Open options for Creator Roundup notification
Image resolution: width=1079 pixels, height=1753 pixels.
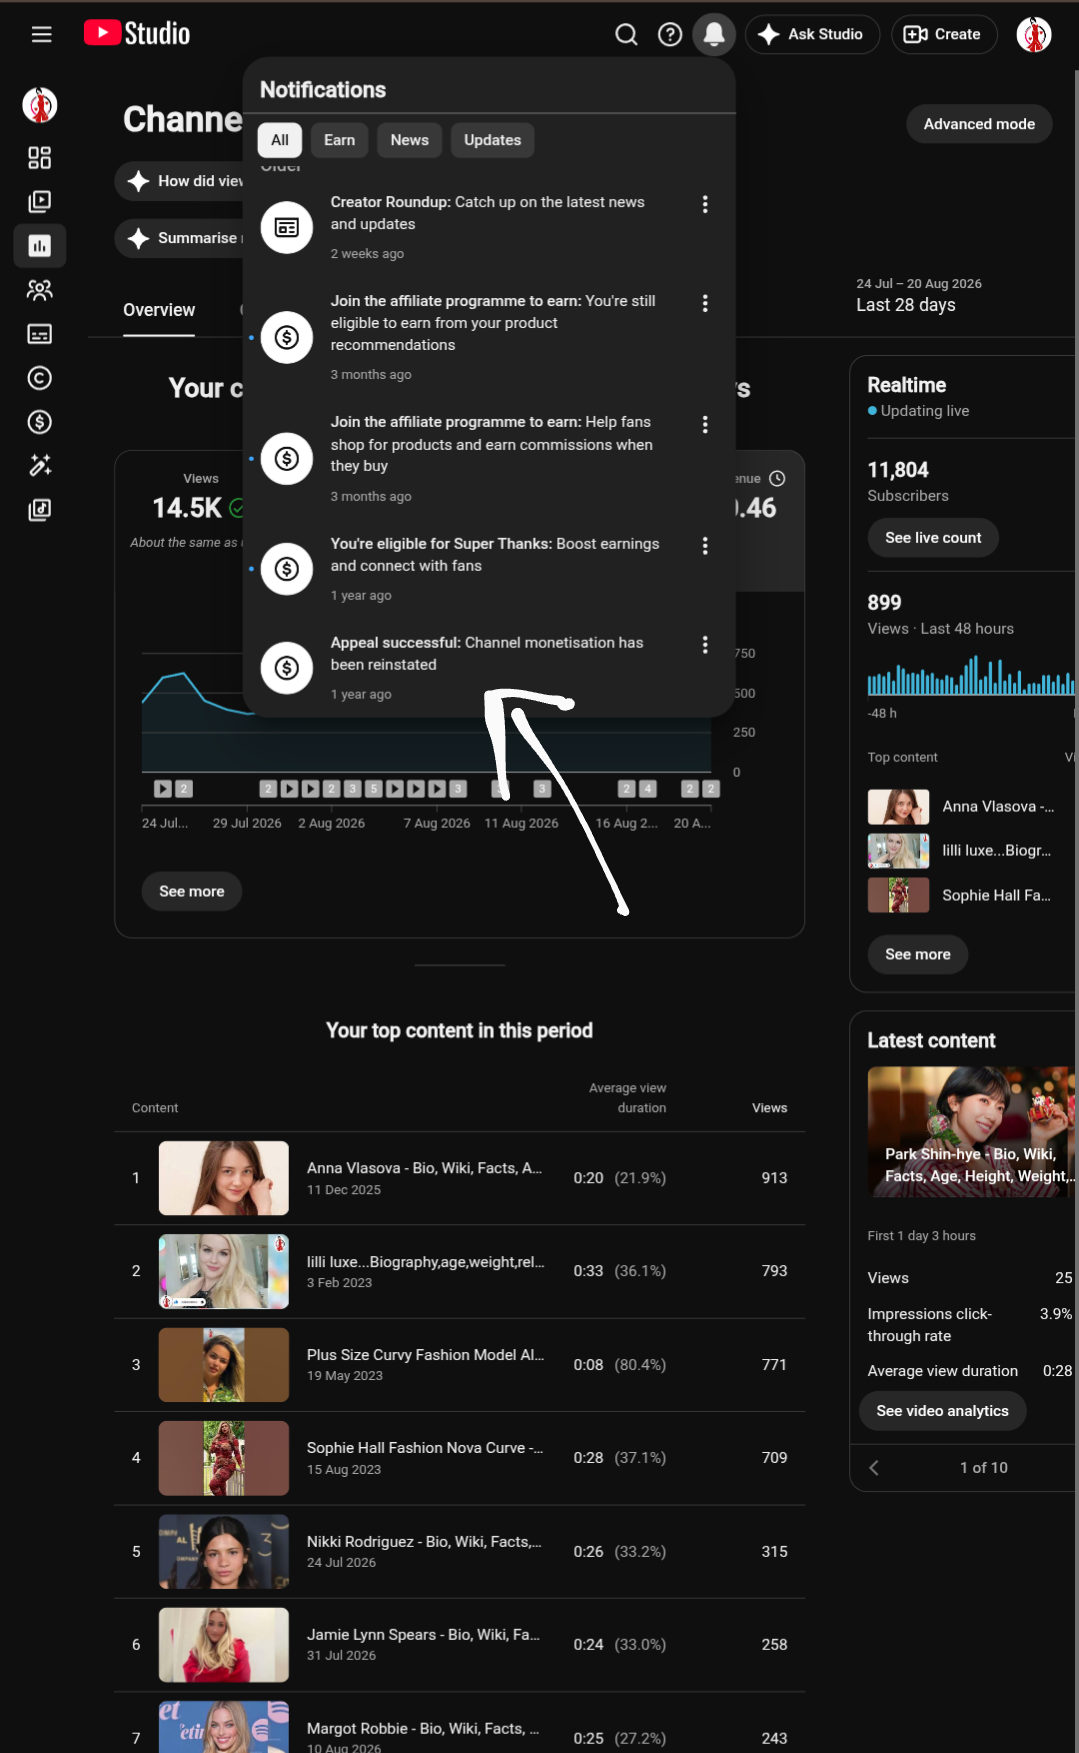click(705, 204)
